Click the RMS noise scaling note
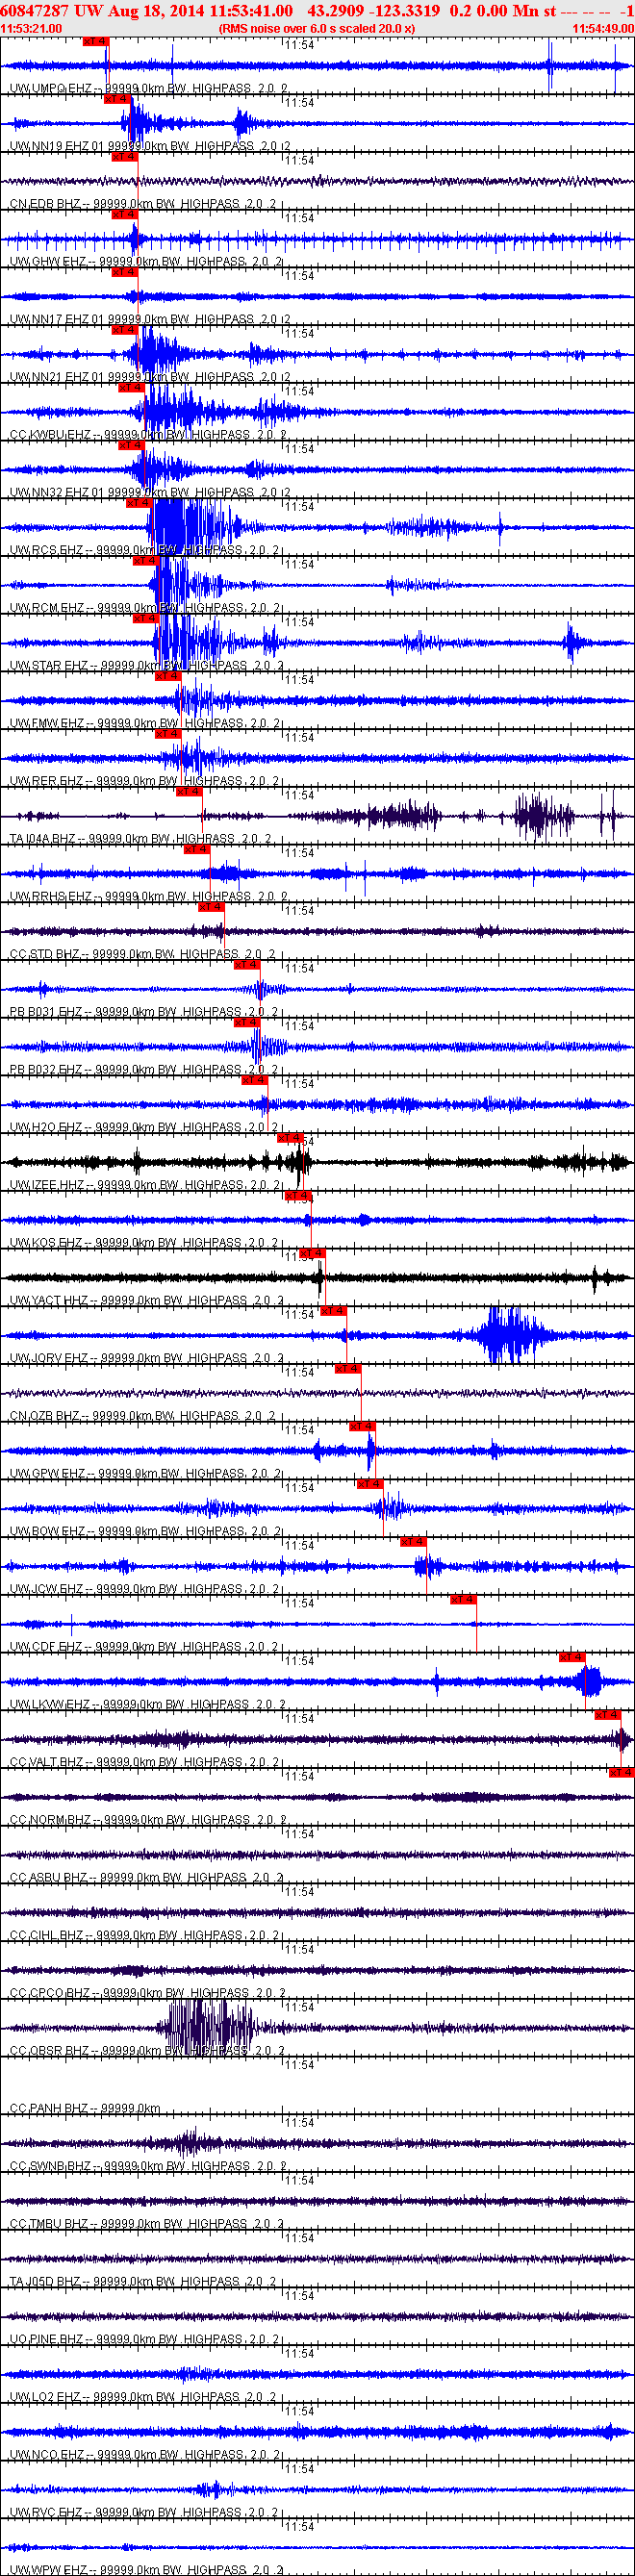Image resolution: width=635 pixels, height=2576 pixels. pos(317,29)
